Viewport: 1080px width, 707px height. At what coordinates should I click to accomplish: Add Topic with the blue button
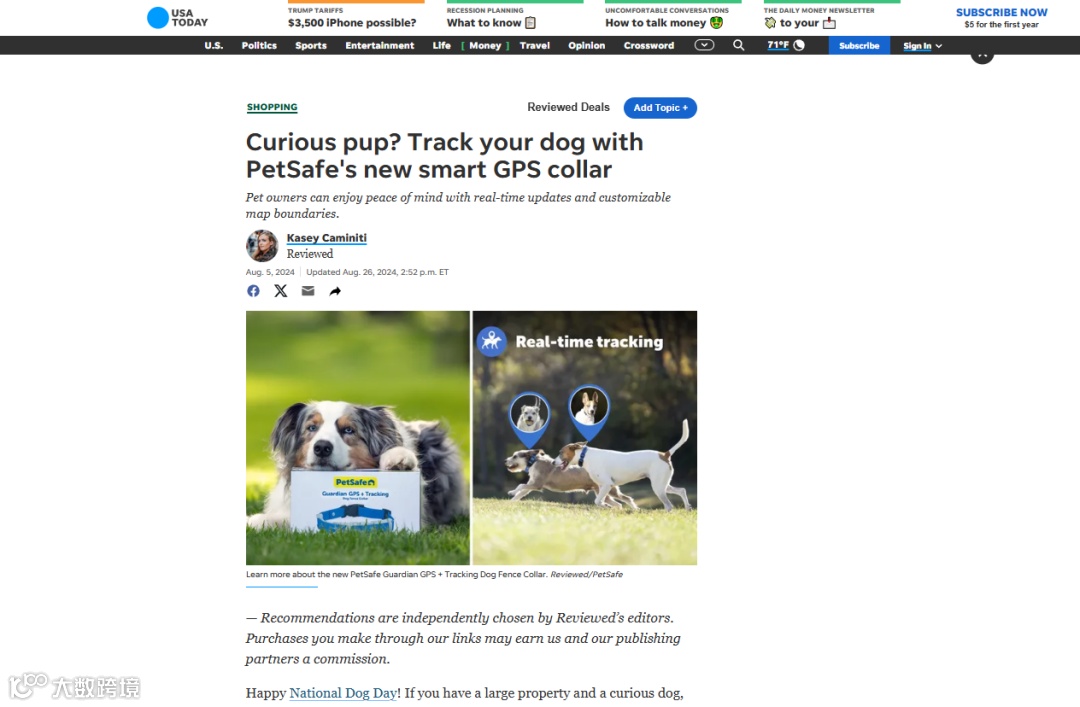[x=660, y=107]
